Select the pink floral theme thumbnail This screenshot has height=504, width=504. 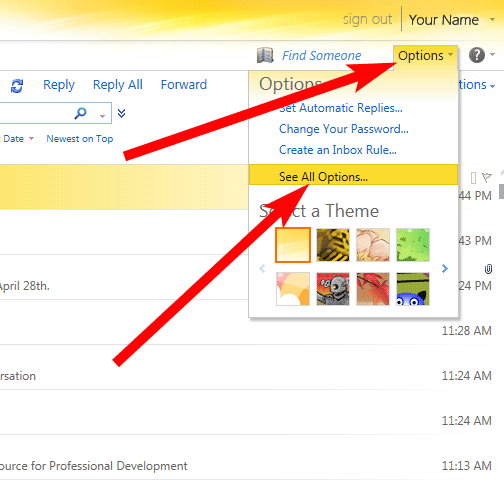pos(373,245)
